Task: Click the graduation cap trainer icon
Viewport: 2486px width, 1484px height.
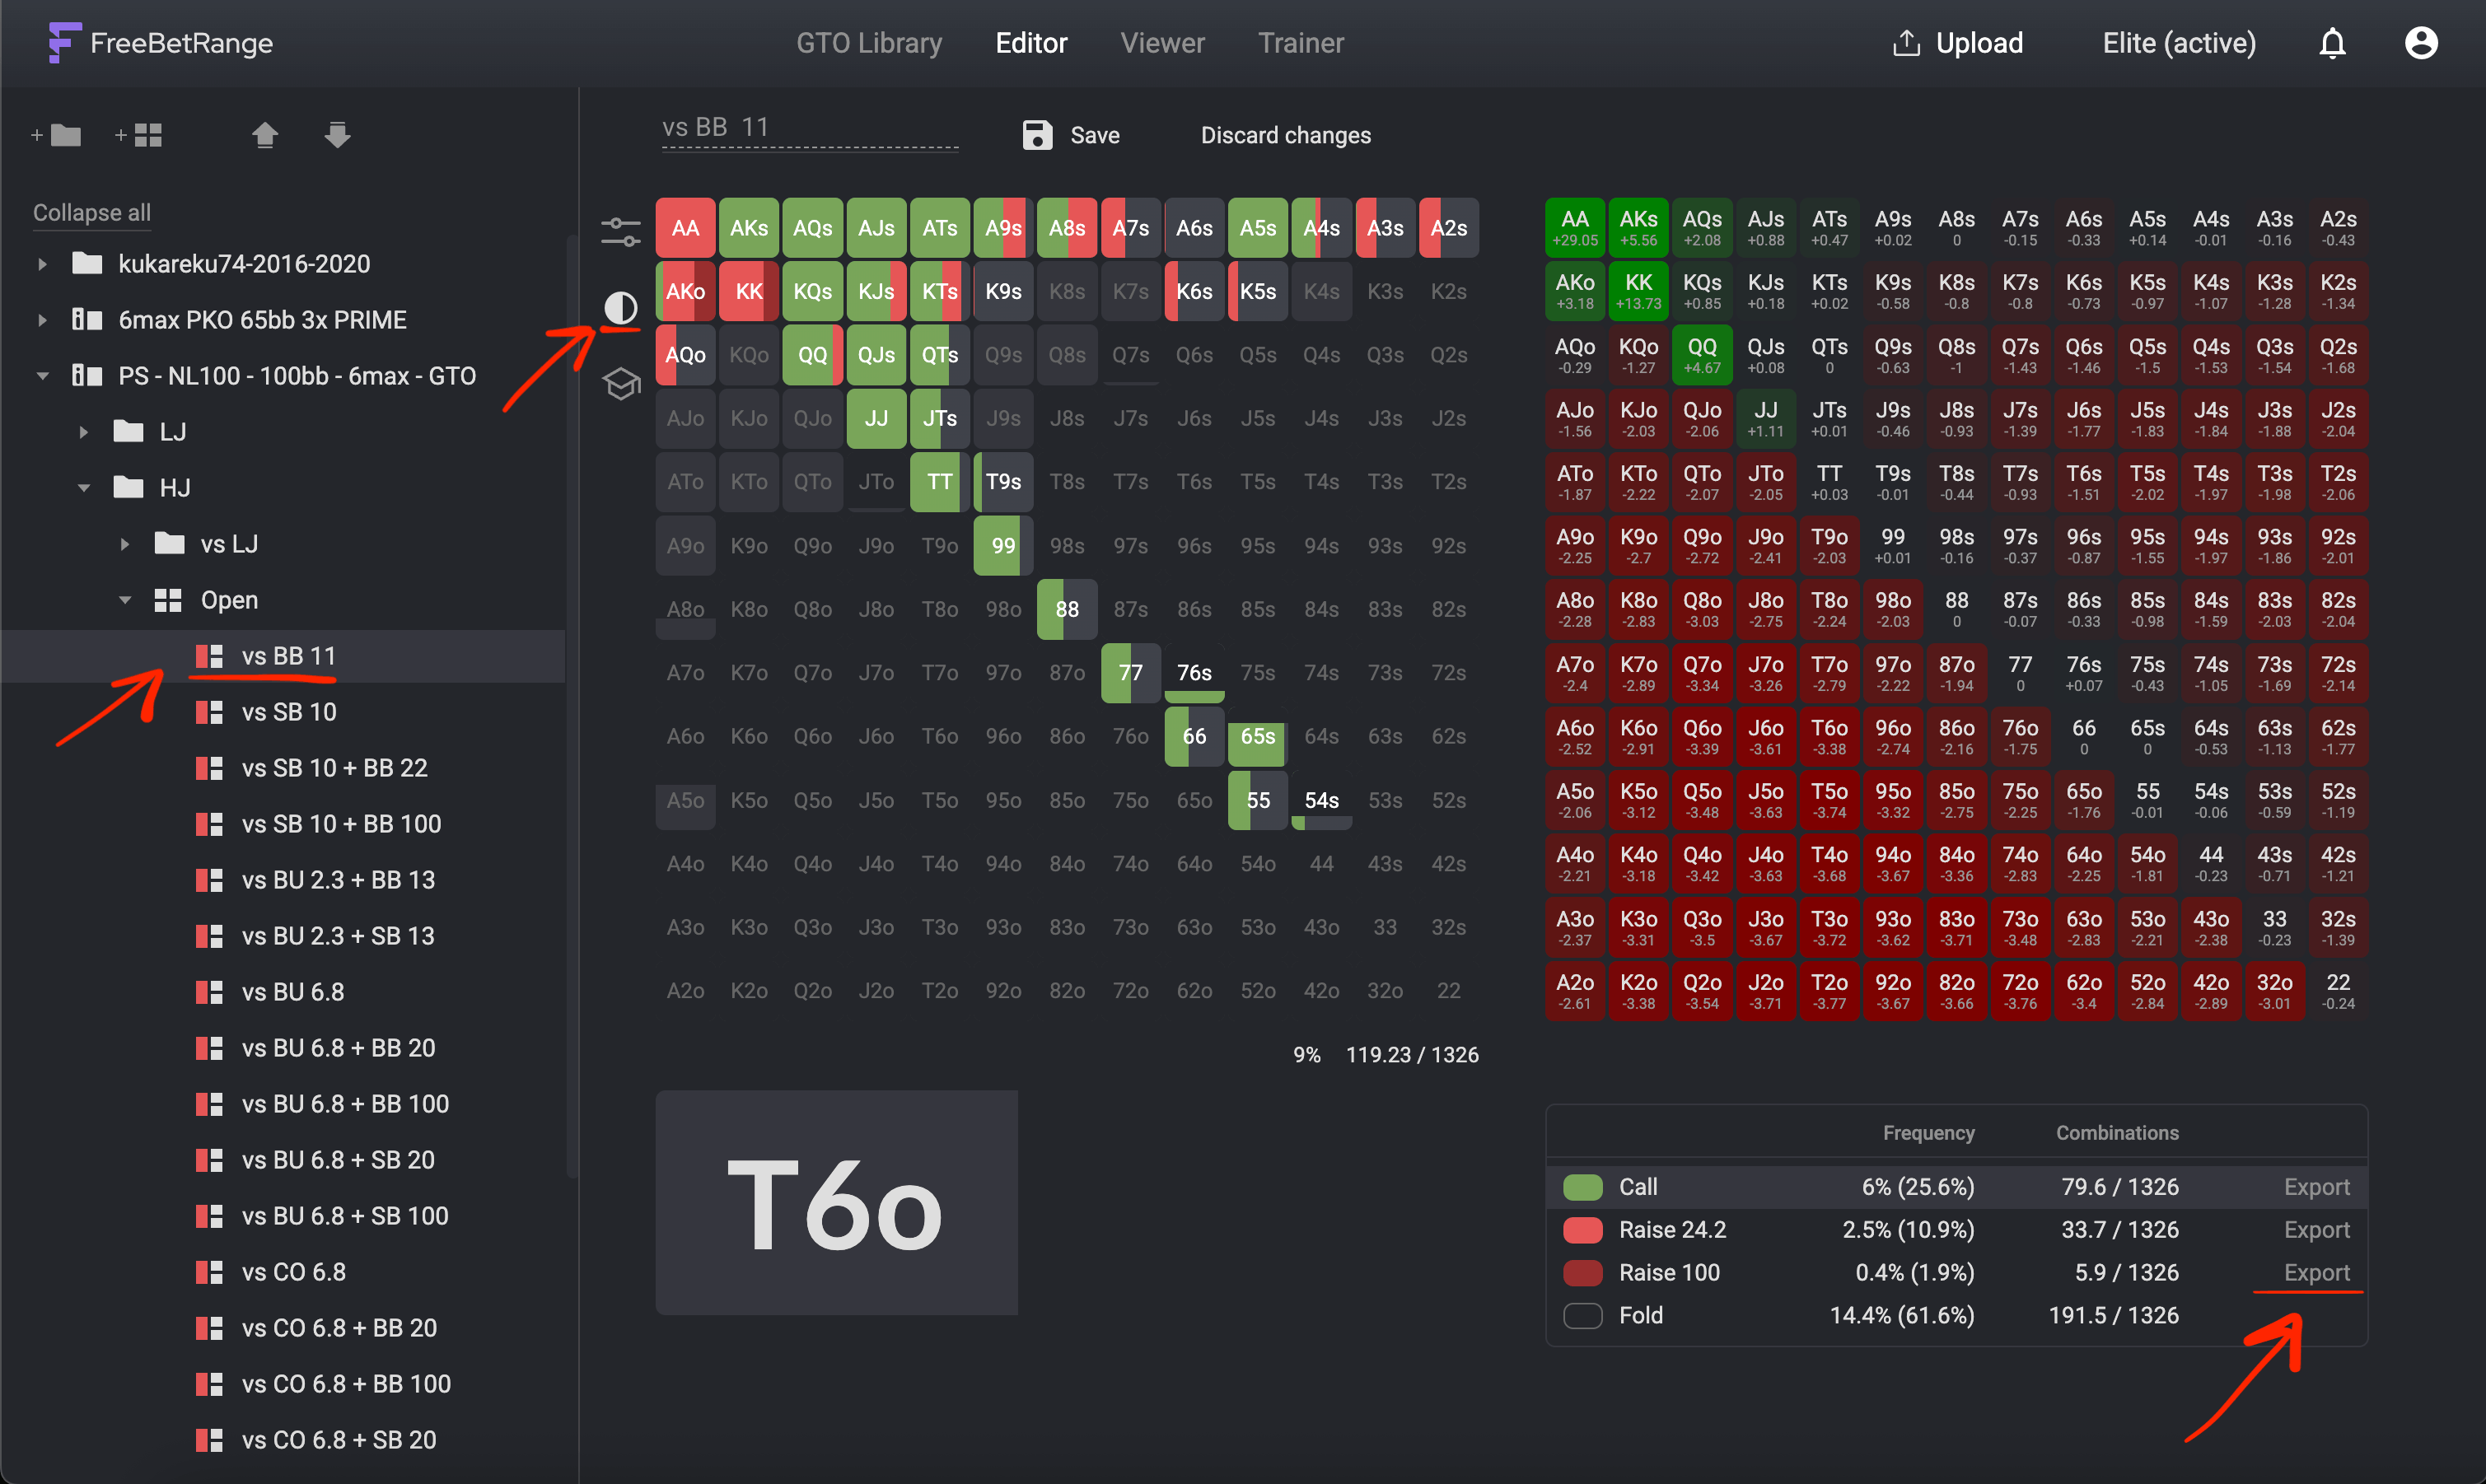Action: pyautogui.click(x=620, y=384)
